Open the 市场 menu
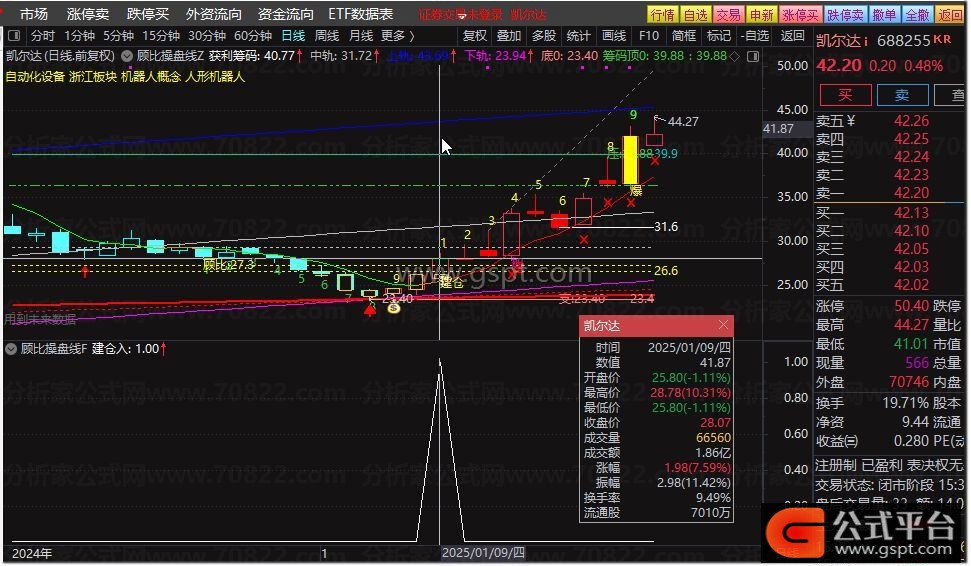 coord(33,14)
